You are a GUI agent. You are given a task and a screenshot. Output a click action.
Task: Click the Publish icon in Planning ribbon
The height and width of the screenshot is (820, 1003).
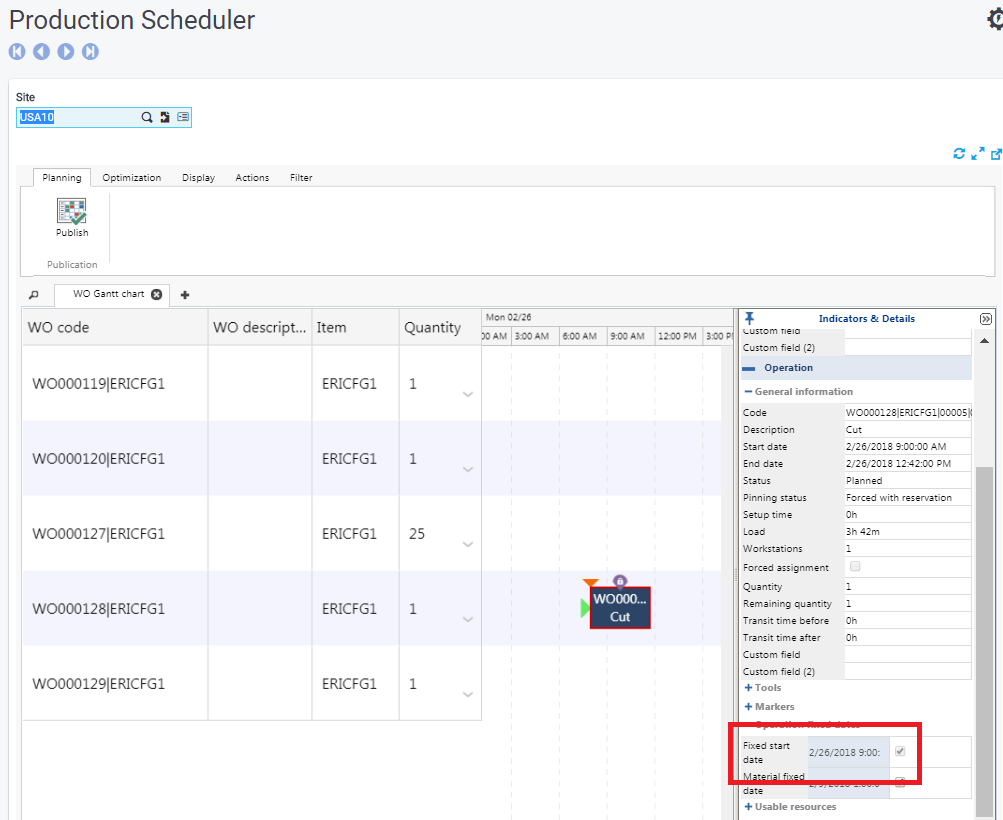click(x=71, y=212)
